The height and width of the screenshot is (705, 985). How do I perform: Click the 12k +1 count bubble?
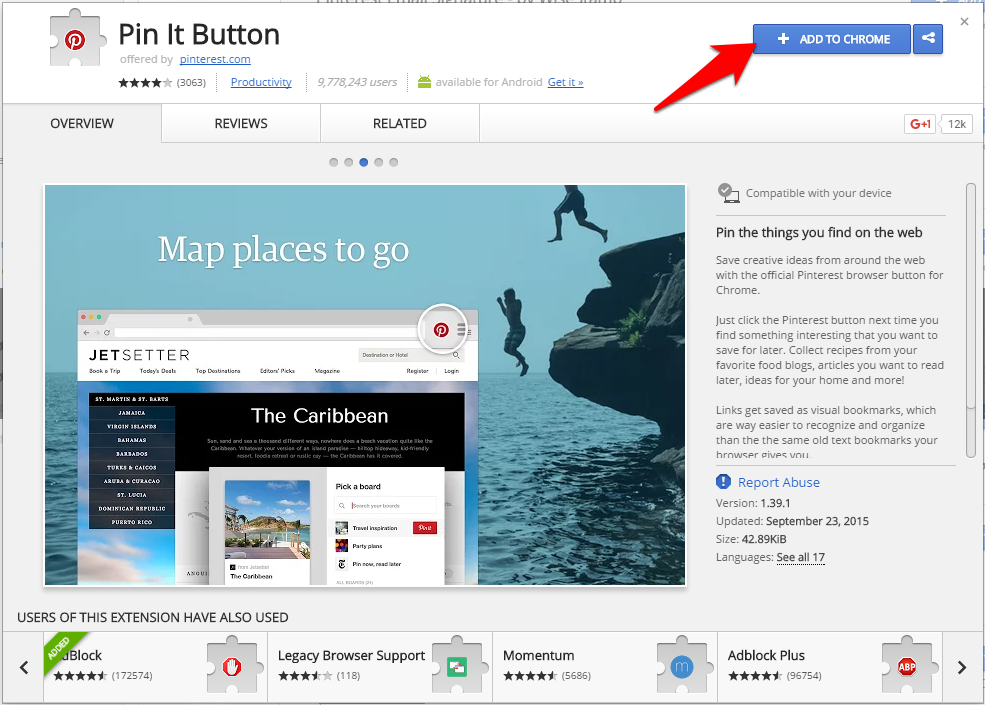956,124
